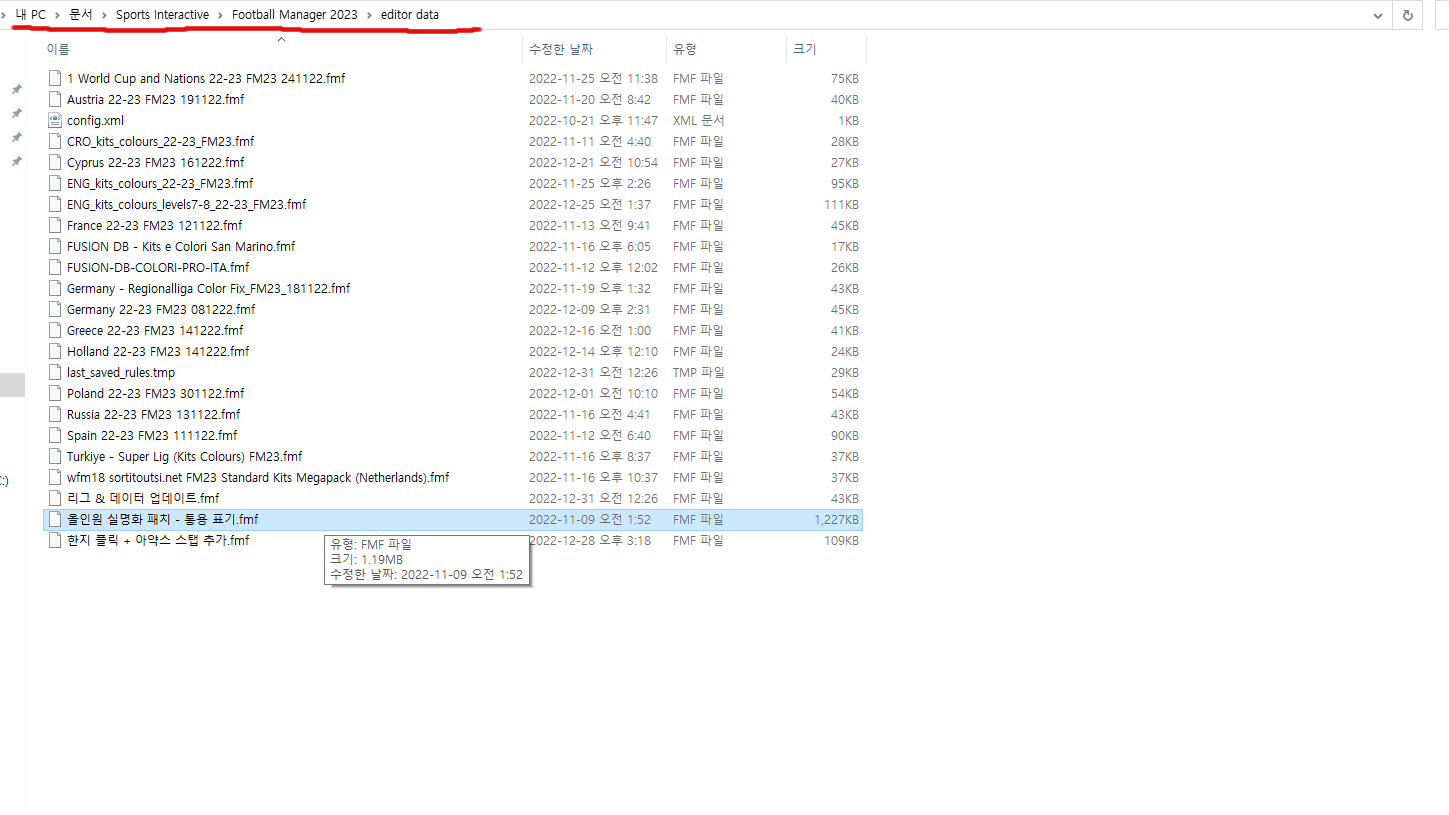
Task: Navigate to 문서 in breadcrumb
Action: point(81,15)
